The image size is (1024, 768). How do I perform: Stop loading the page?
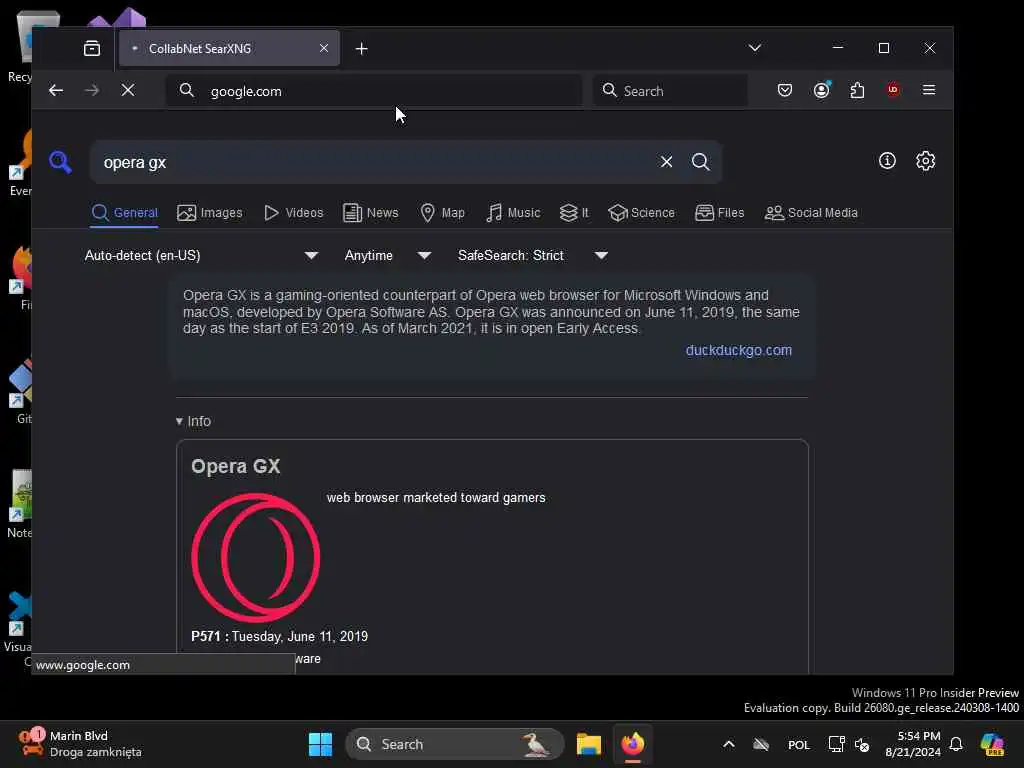[128, 90]
